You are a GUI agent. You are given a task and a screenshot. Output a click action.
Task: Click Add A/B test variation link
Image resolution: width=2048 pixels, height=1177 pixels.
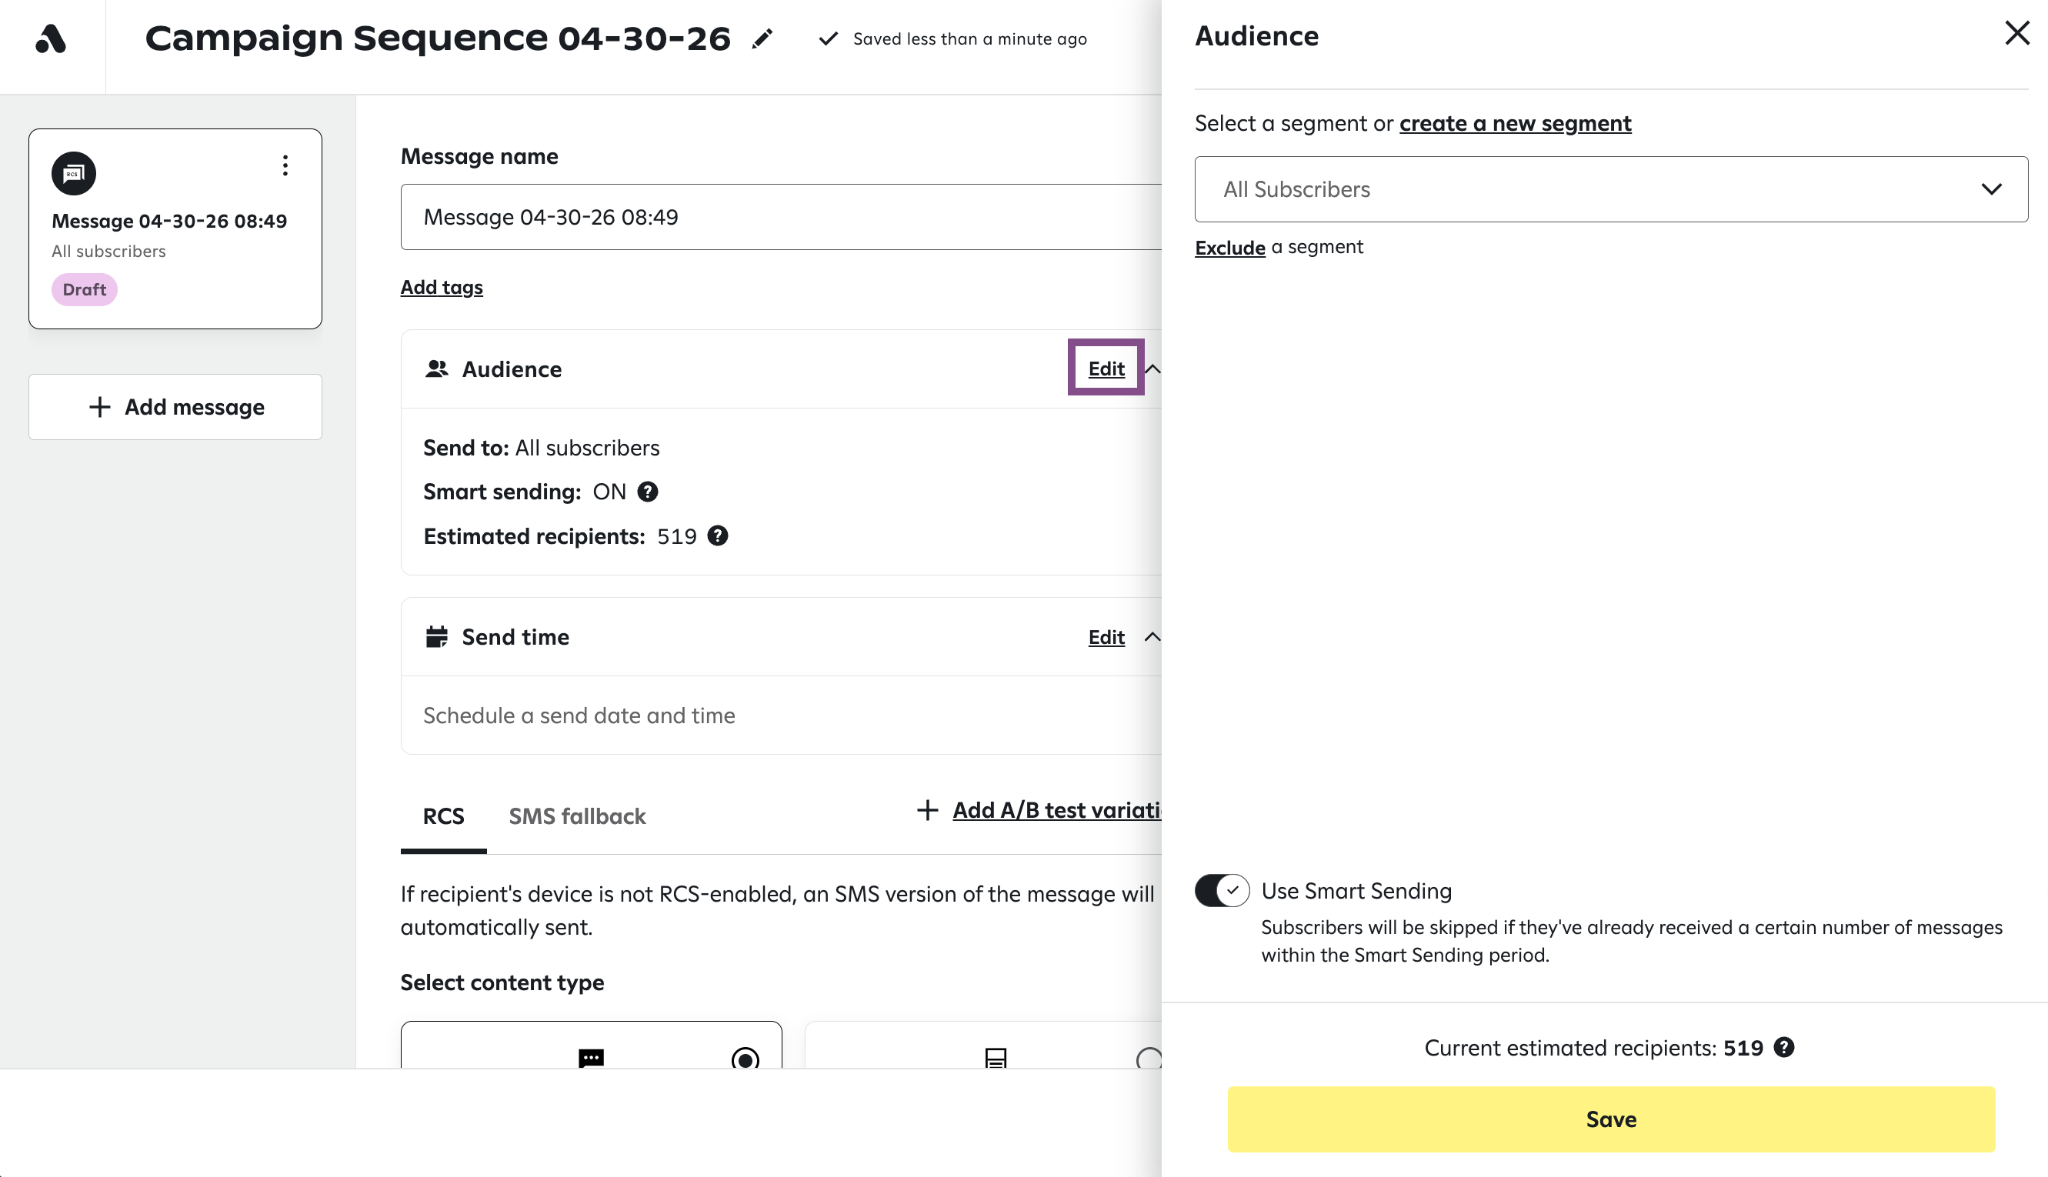click(x=1057, y=810)
